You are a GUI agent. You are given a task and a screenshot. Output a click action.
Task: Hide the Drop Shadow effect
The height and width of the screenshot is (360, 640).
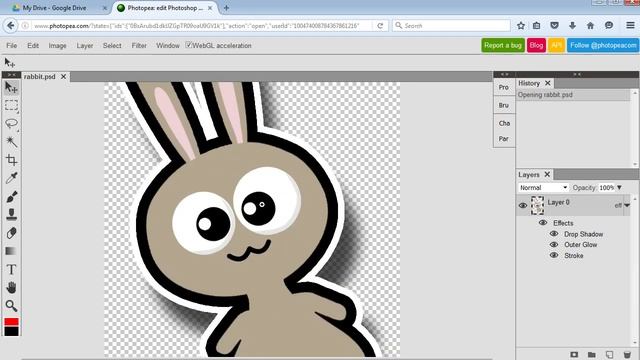pyautogui.click(x=554, y=234)
